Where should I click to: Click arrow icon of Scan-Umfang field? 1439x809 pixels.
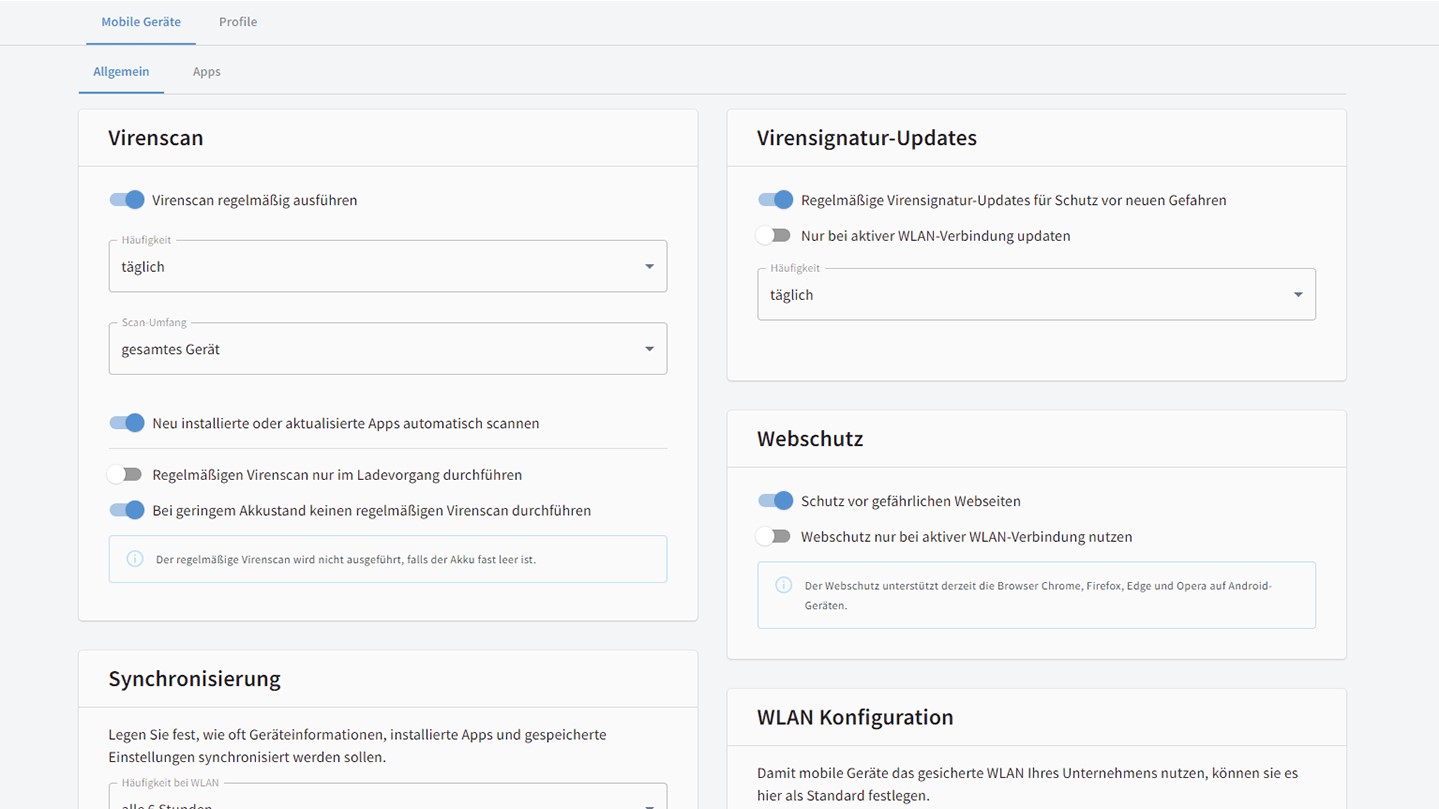point(649,349)
